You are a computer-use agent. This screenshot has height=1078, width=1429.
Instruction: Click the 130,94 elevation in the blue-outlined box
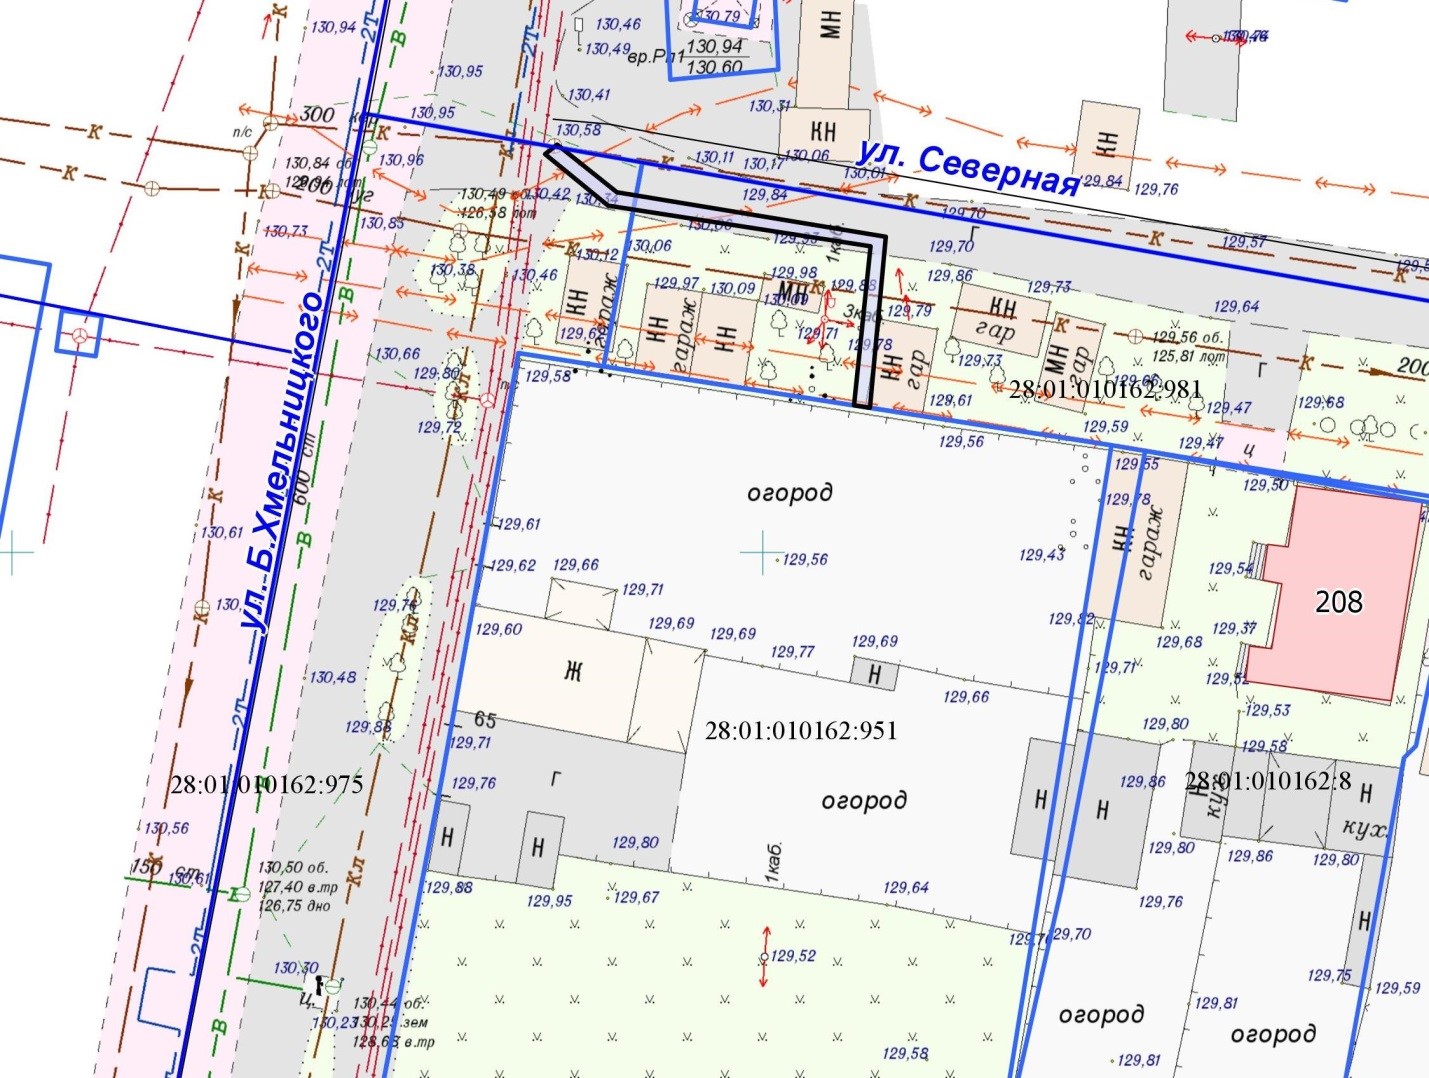click(714, 46)
